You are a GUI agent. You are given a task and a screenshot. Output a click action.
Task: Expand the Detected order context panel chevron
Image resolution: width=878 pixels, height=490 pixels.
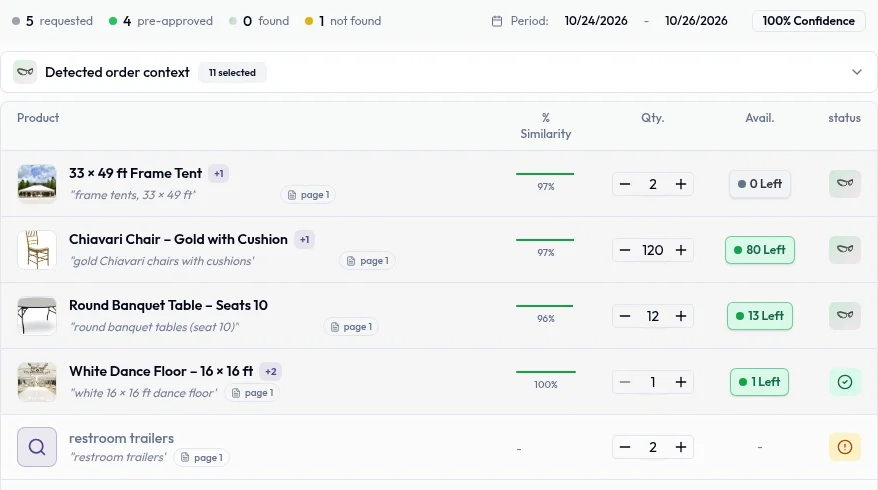coord(856,72)
